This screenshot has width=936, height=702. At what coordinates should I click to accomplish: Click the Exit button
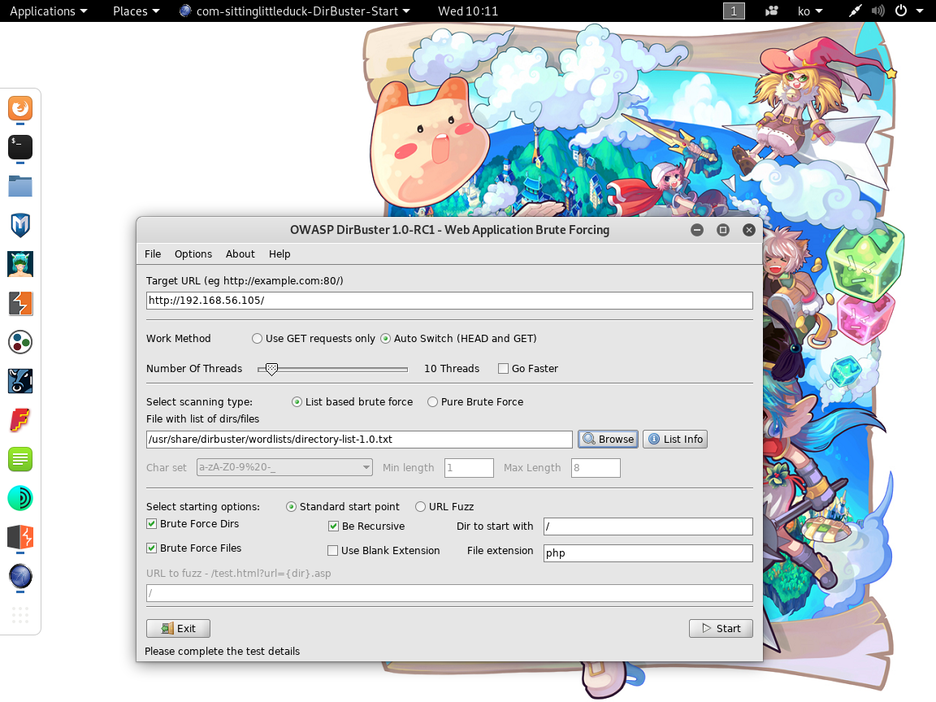(178, 628)
